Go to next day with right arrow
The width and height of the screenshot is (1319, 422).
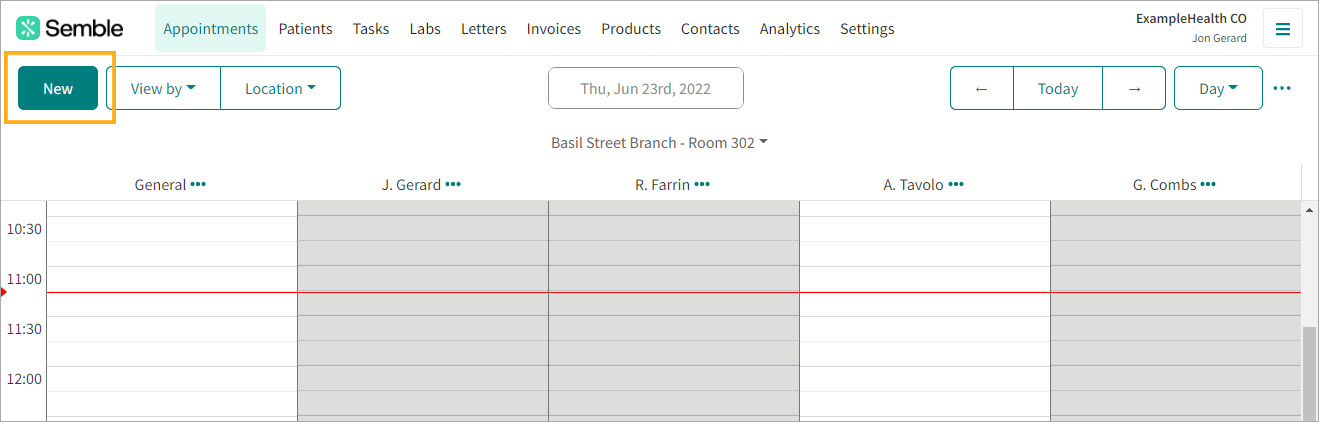pyautogui.click(x=1134, y=88)
